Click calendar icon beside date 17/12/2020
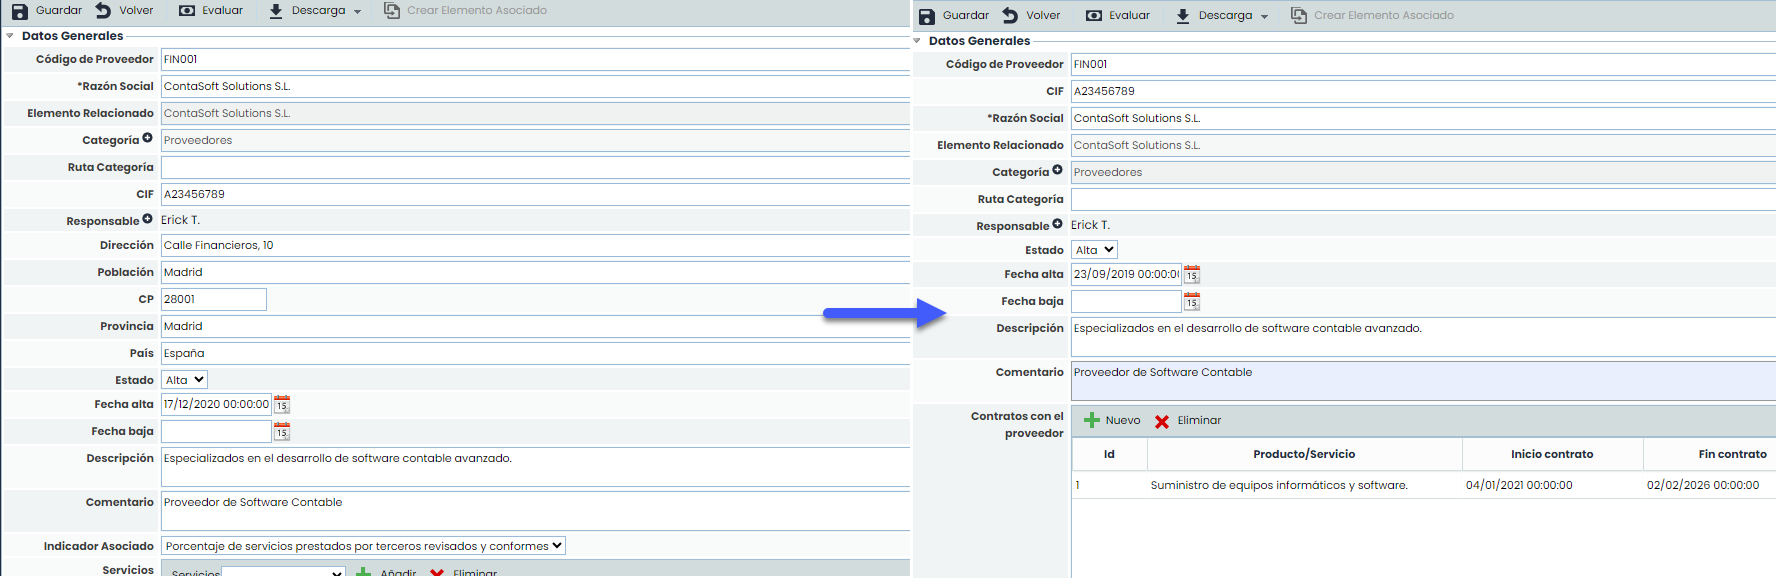The height and width of the screenshot is (578, 1776). (282, 404)
